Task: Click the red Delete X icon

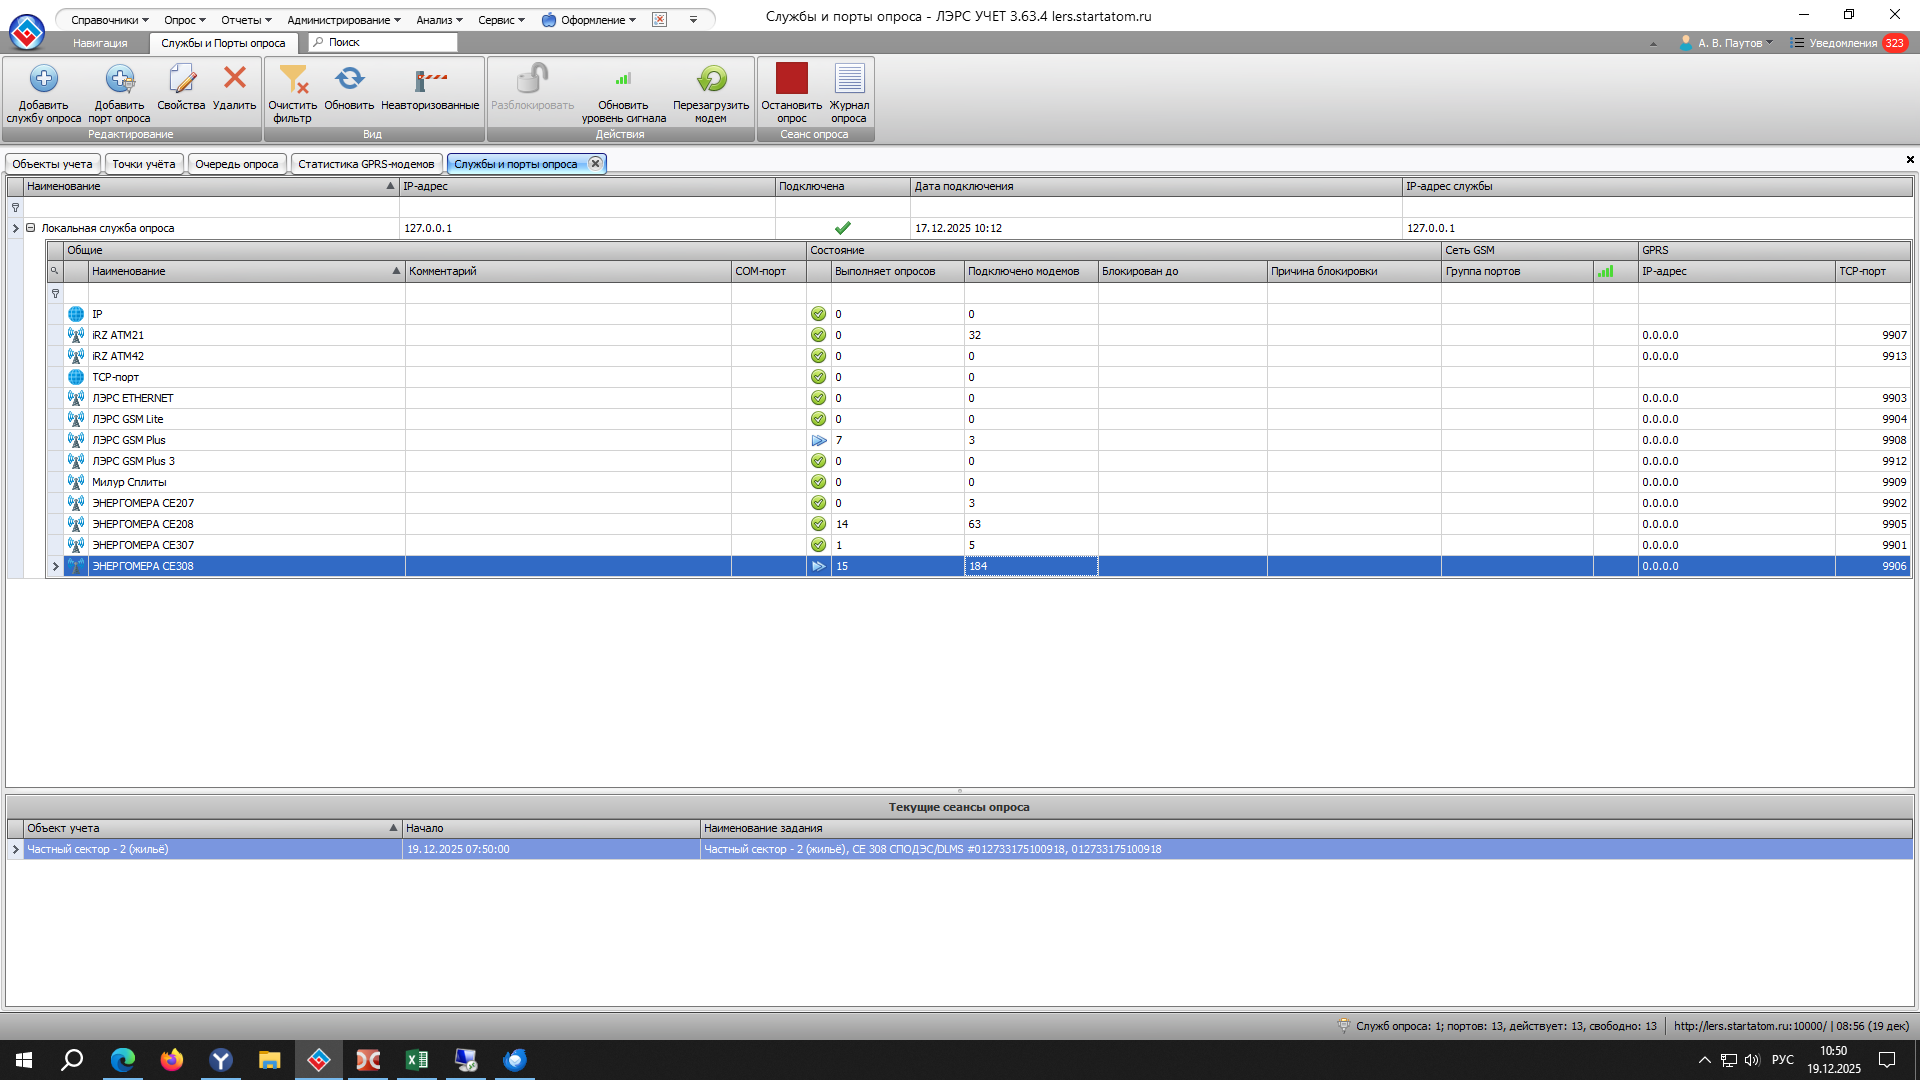Action: 234,78
